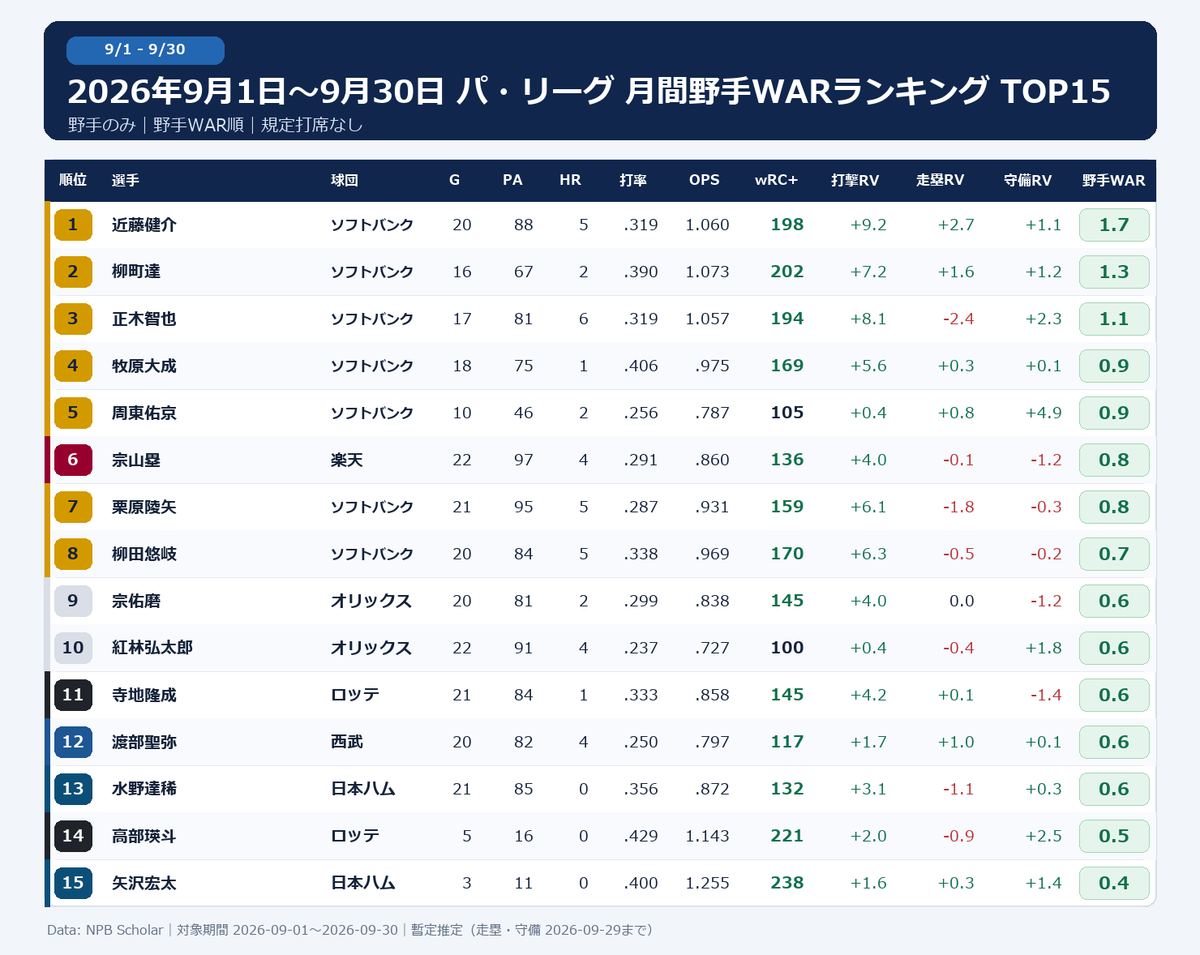The width and height of the screenshot is (1200, 955).
Task: Click the 楽天 team cell
Action: click(x=347, y=460)
